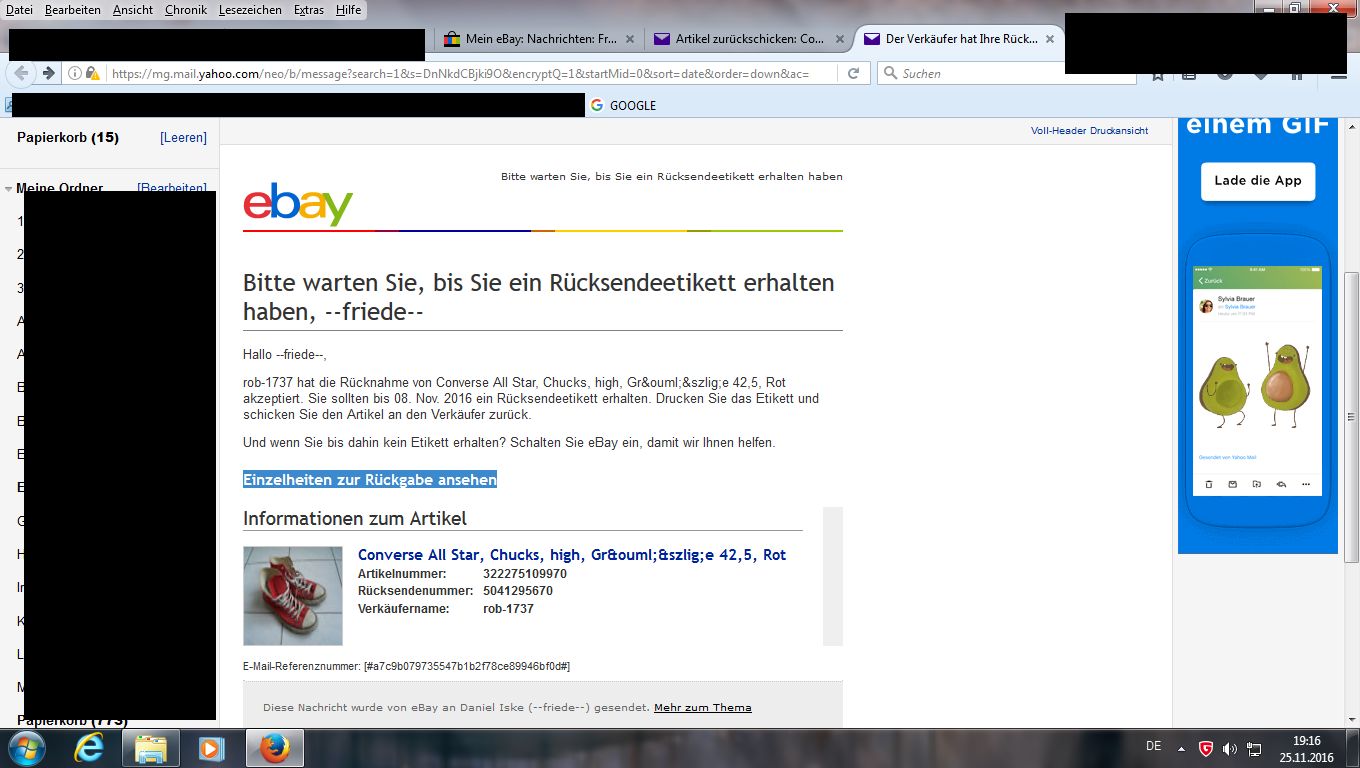Click the forward navigation arrow

[x=48, y=73]
